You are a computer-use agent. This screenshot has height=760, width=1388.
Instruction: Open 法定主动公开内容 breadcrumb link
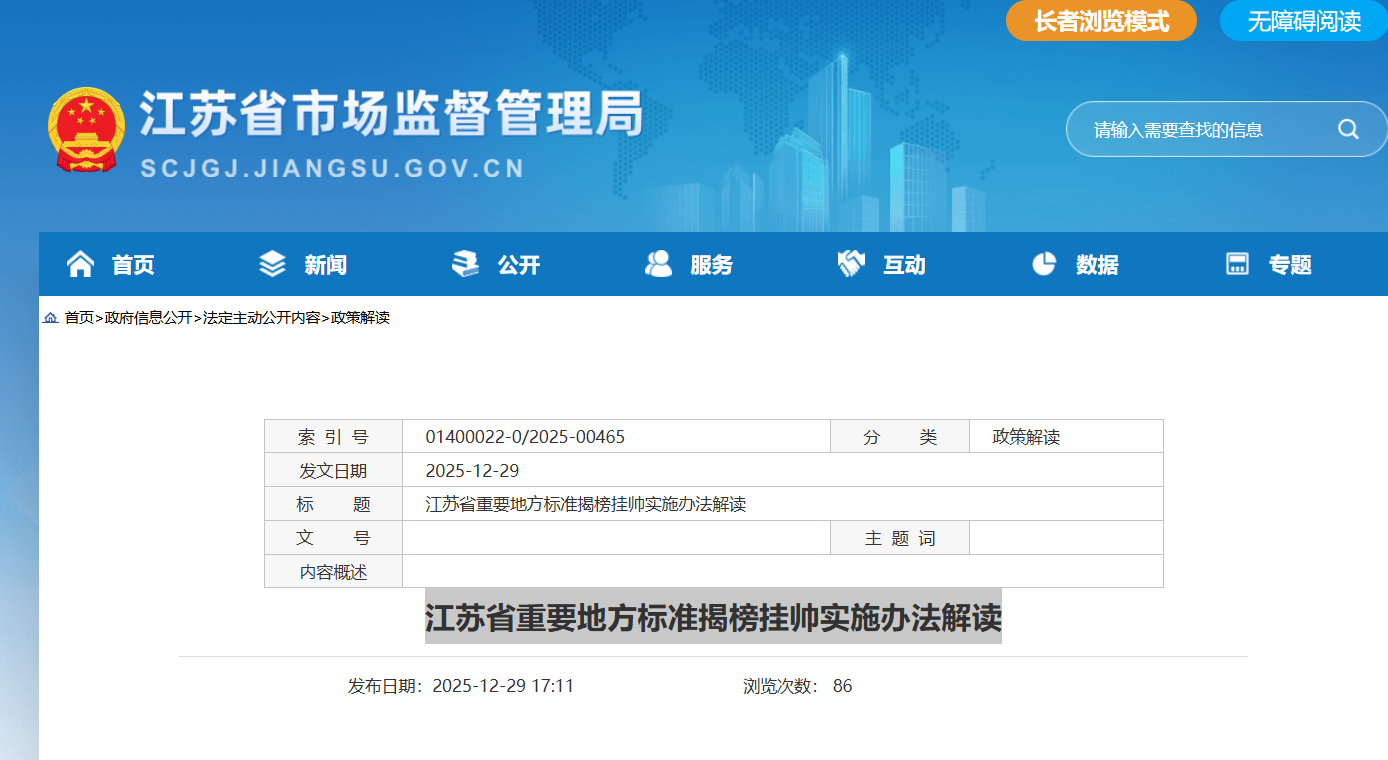coord(261,318)
